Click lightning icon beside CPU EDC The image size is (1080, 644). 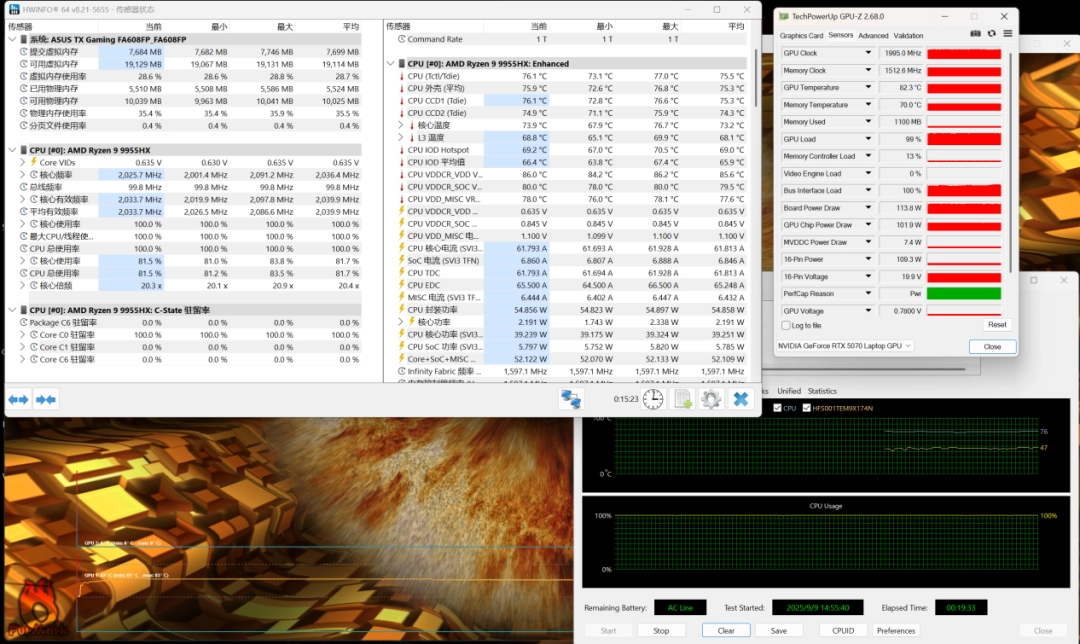click(x=402, y=285)
